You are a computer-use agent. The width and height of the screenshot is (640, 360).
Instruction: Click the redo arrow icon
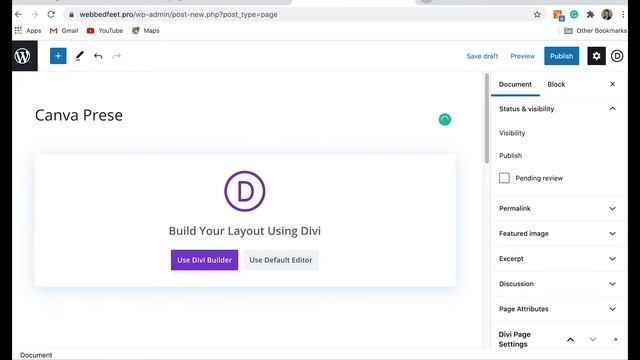pos(117,56)
